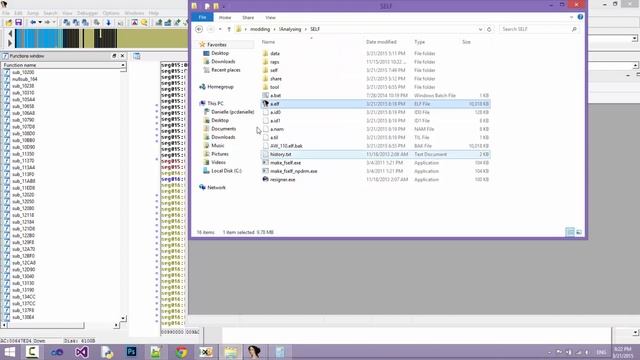This screenshot has height=360, width=640.
Task: Refresh the Explorer folder view
Action: point(489,29)
